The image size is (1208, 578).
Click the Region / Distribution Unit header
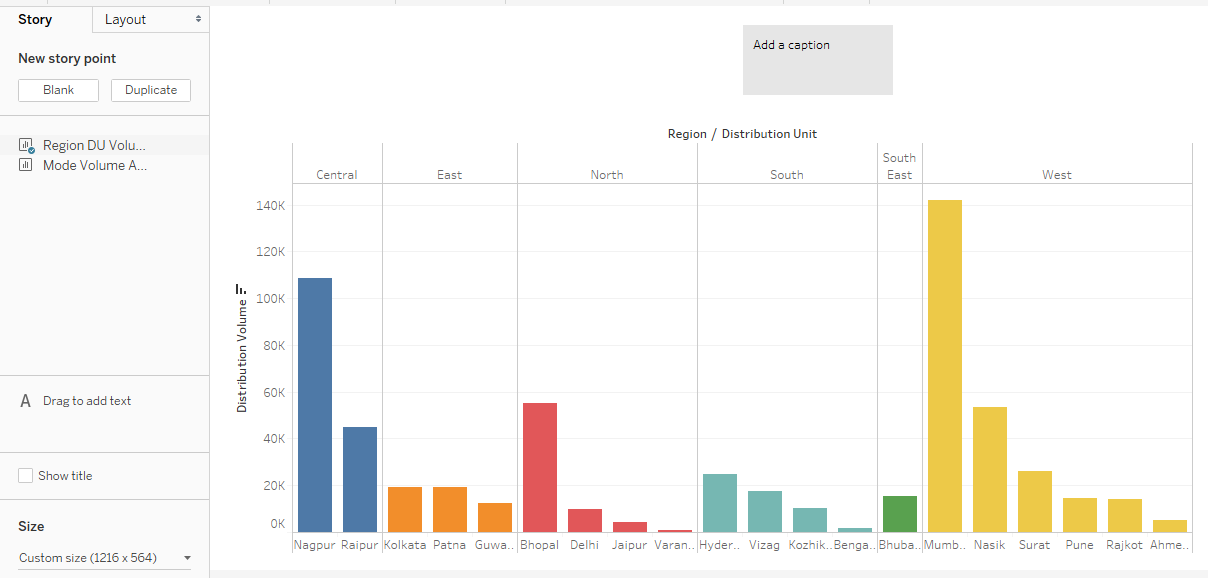pos(742,134)
